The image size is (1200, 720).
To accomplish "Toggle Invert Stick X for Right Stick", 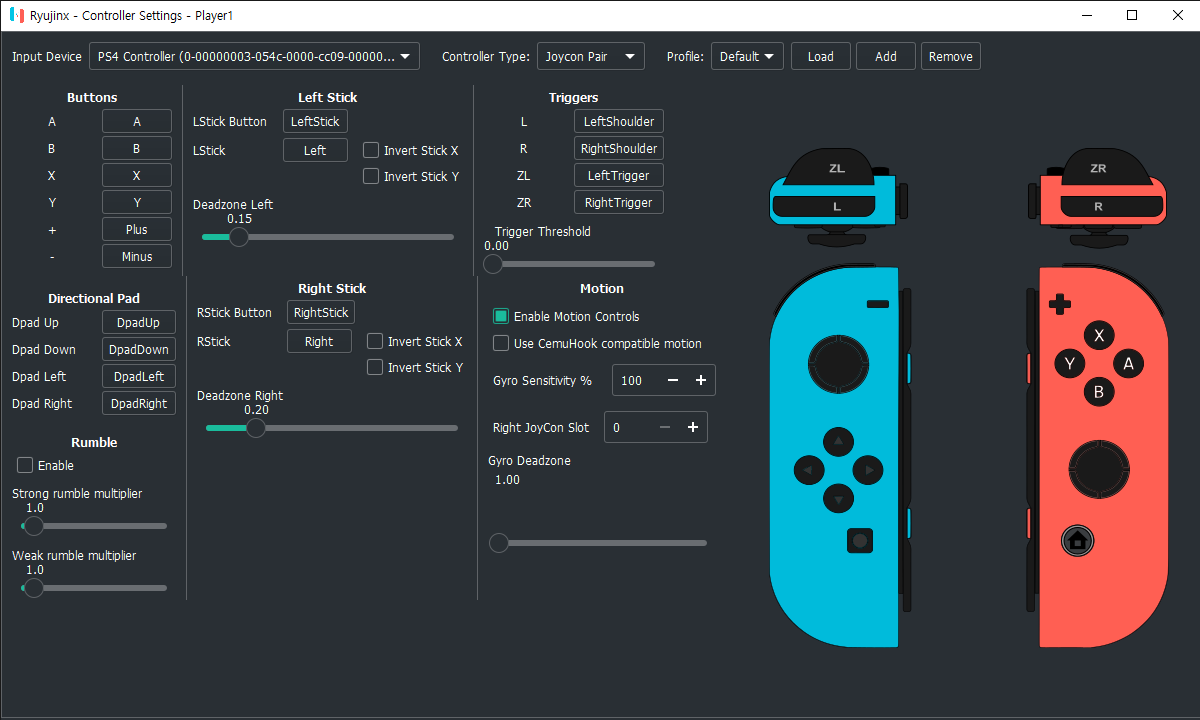I will [x=375, y=341].
